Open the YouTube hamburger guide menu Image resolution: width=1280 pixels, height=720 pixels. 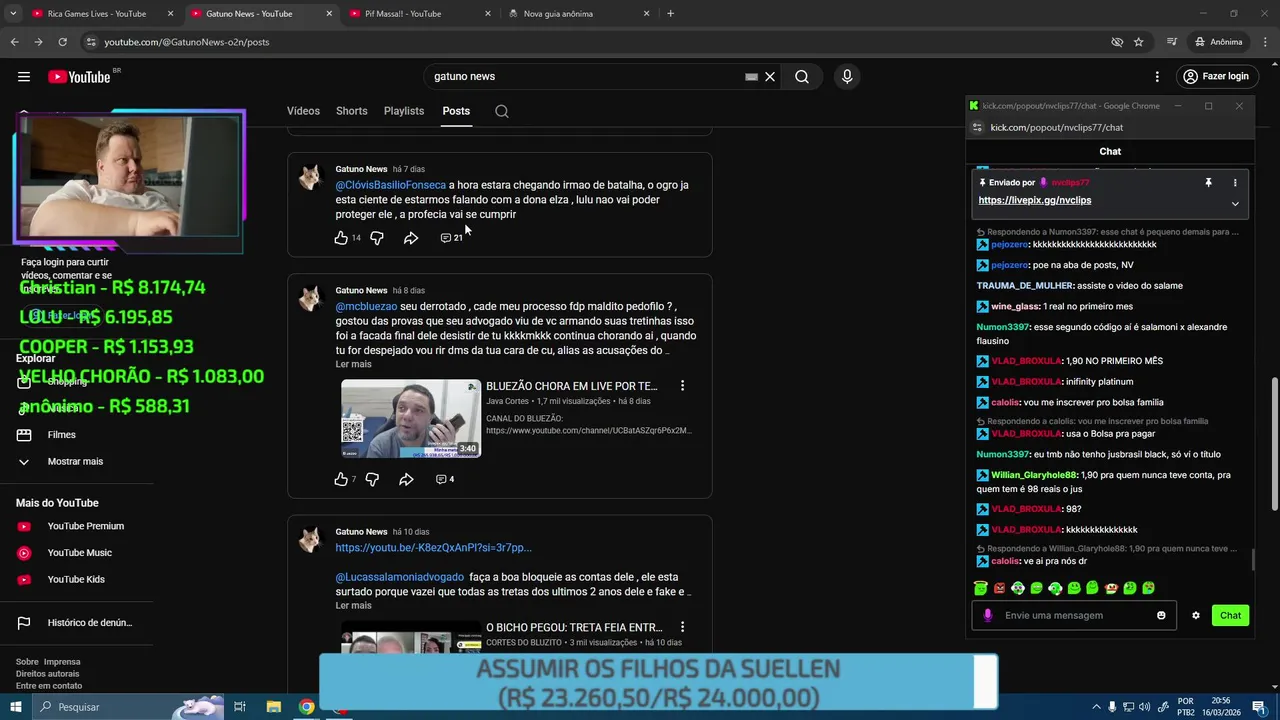[x=23, y=76]
